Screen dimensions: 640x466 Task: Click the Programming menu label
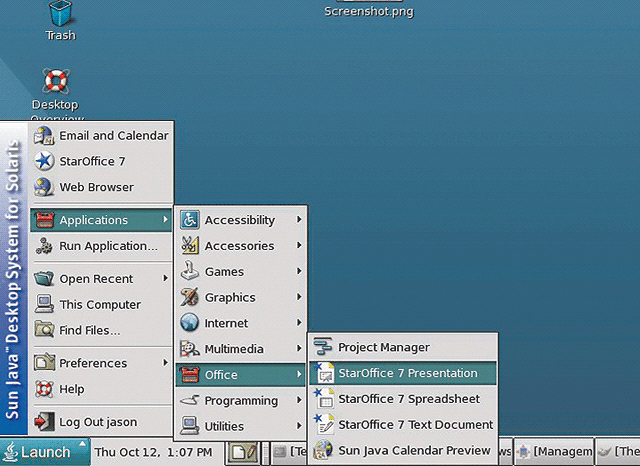tap(241, 401)
